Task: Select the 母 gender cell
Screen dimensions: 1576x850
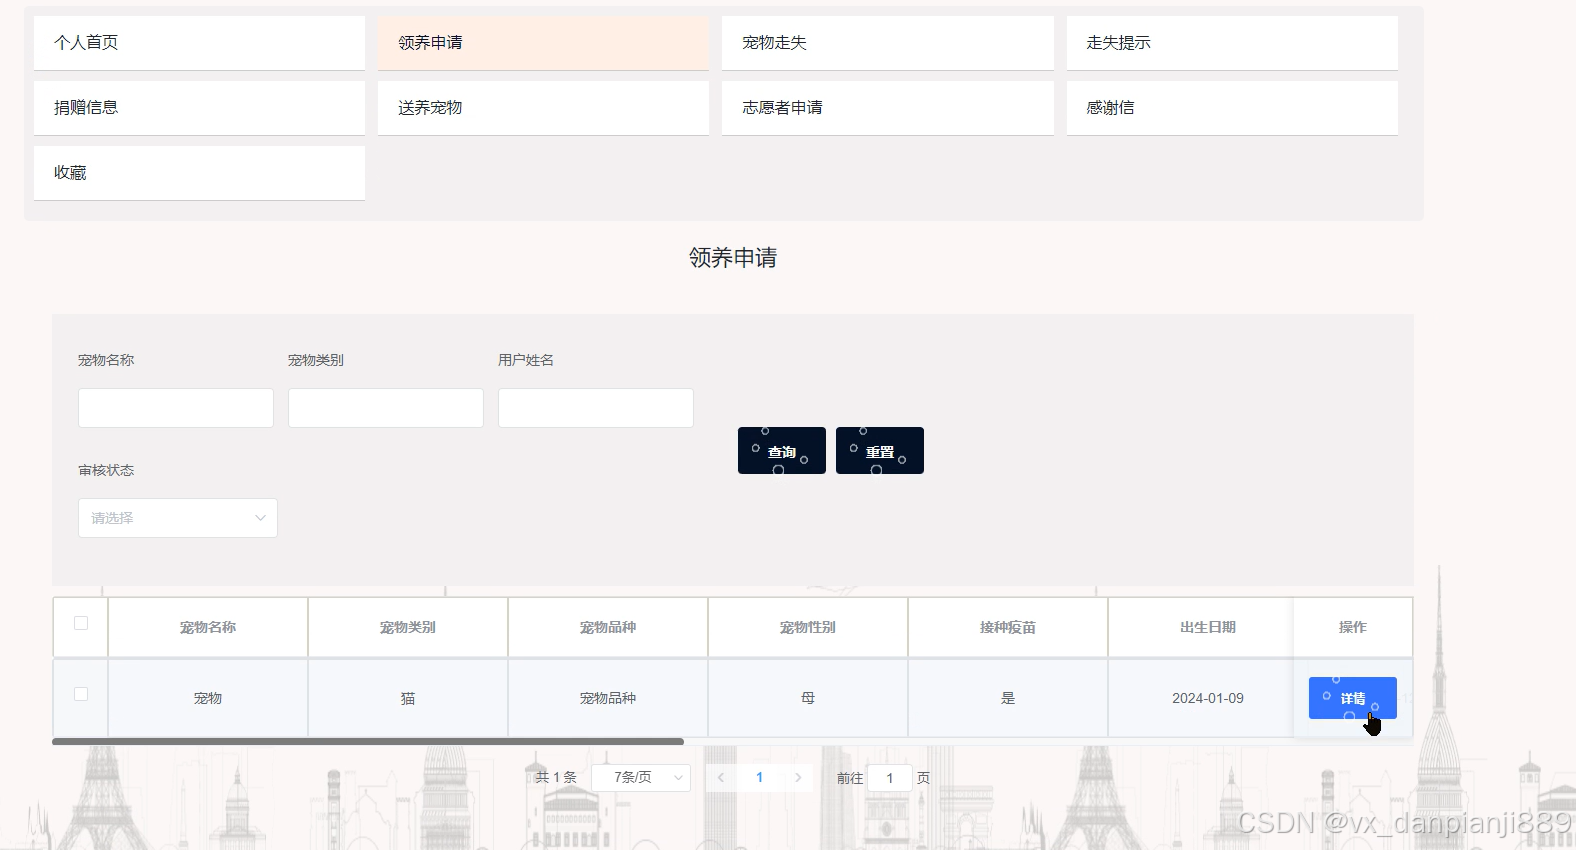Action: click(808, 698)
